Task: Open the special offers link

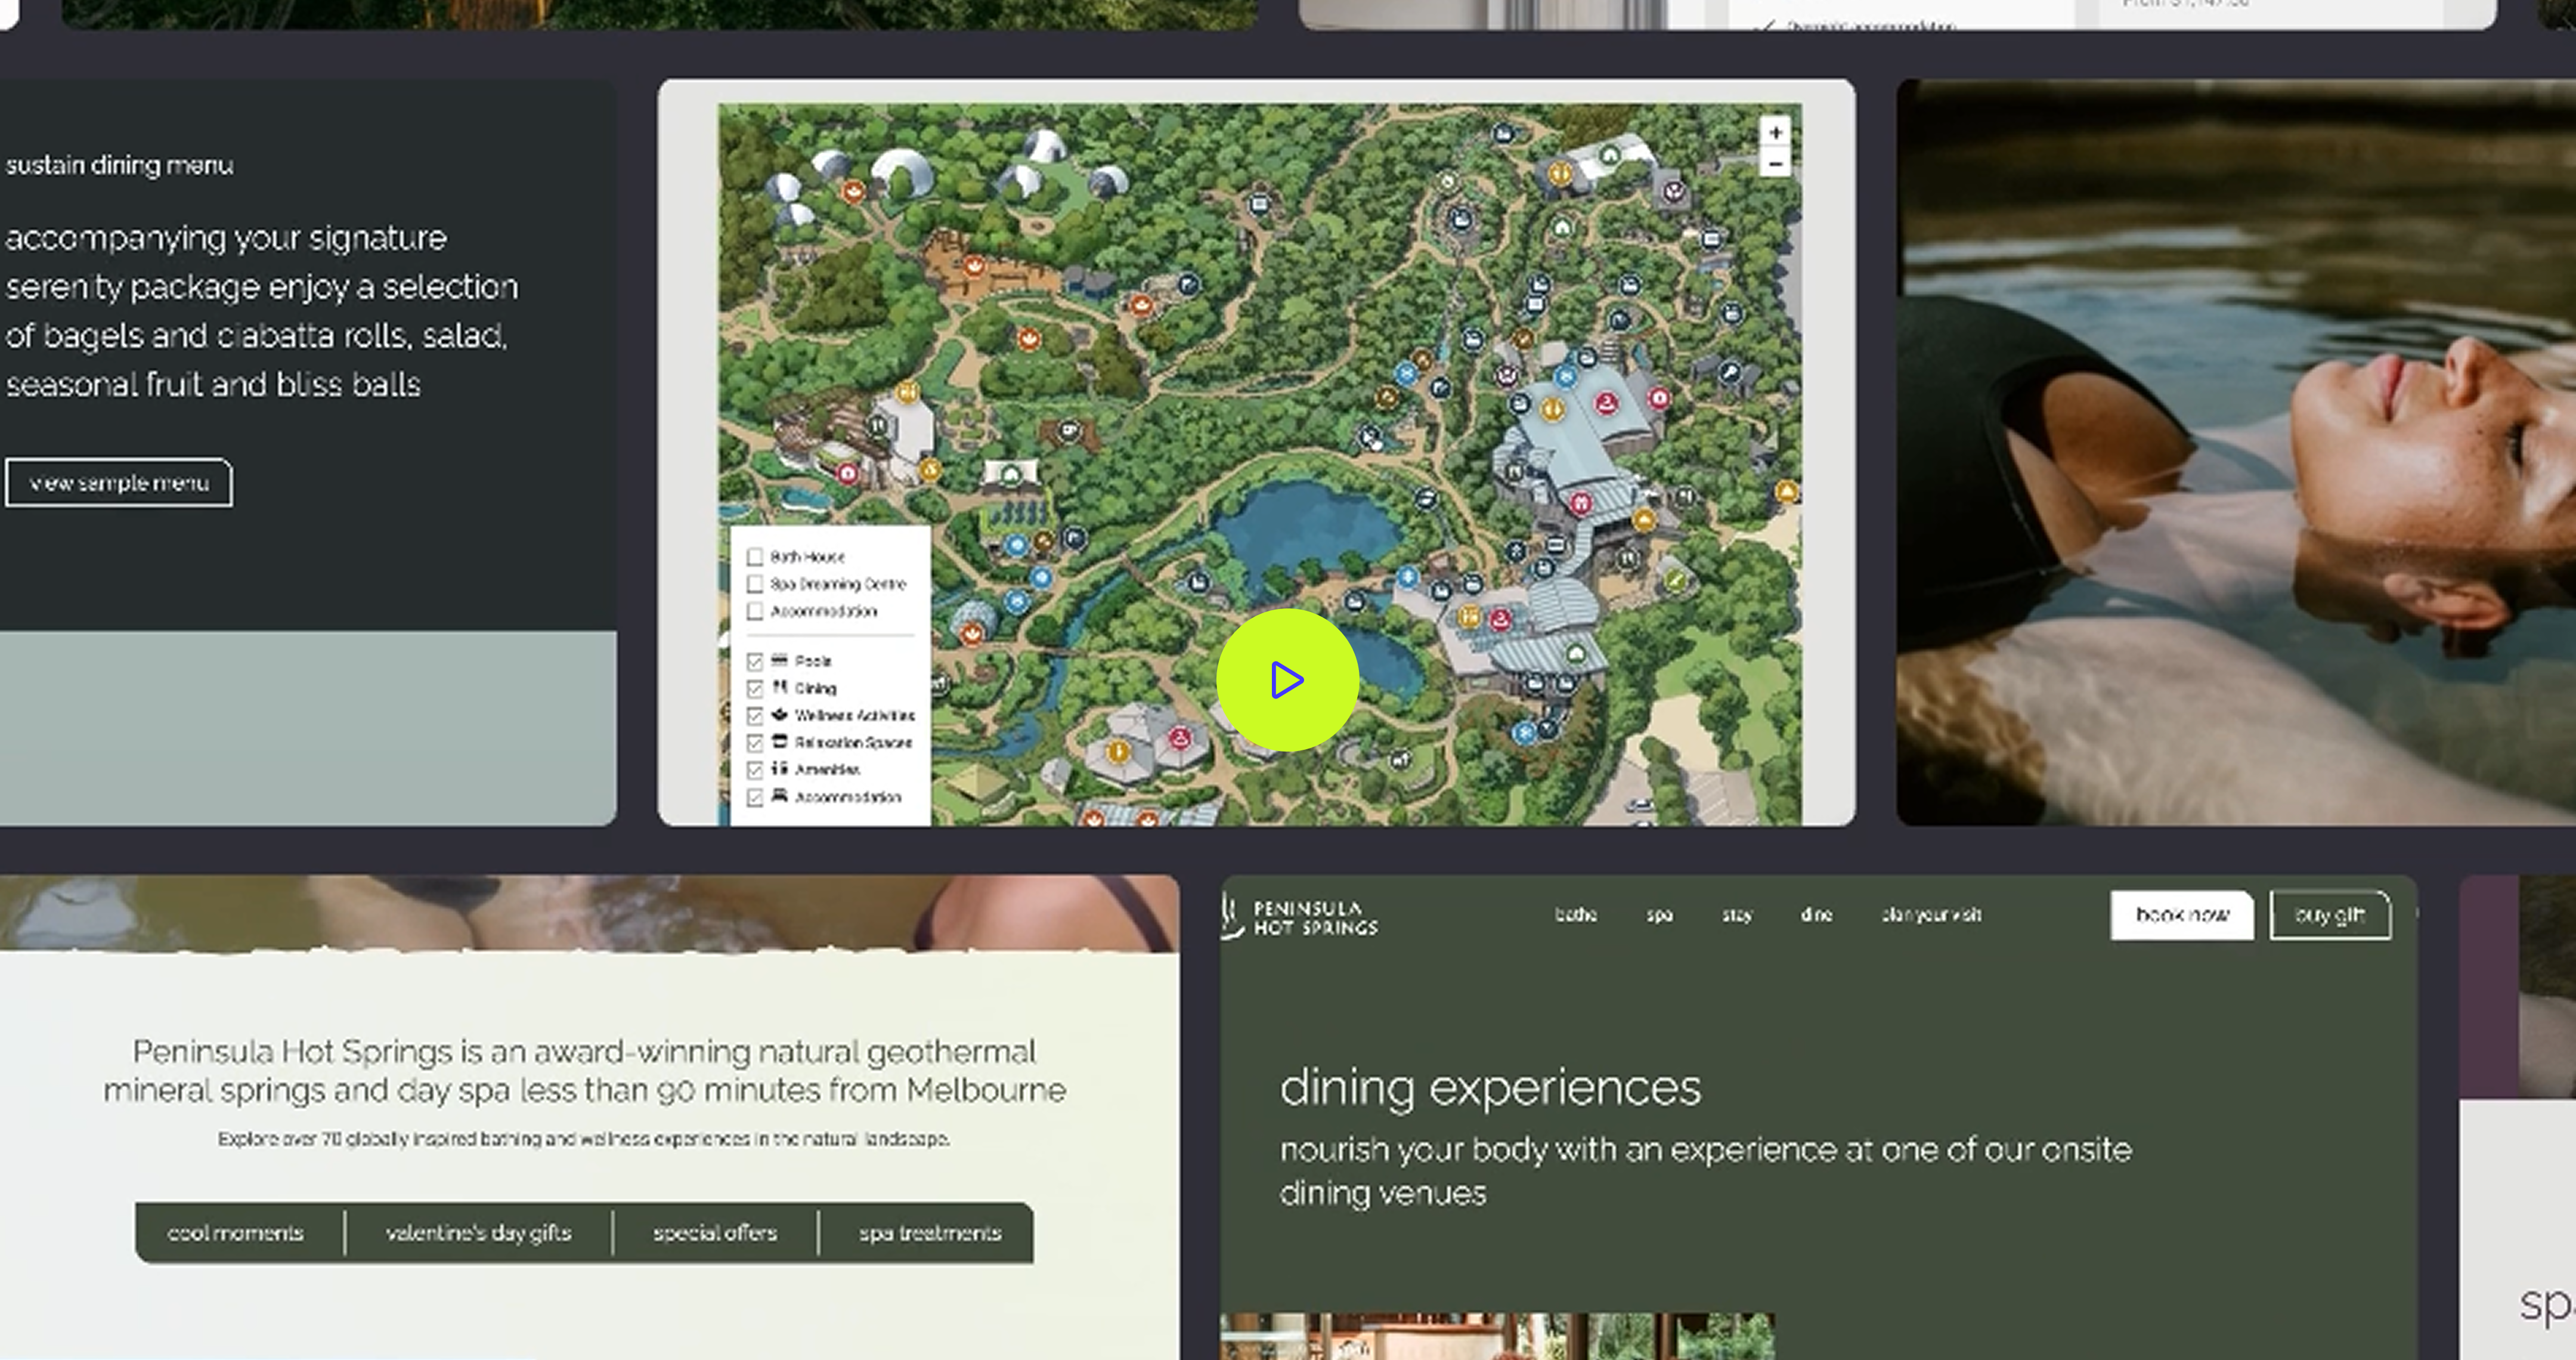Action: click(x=715, y=1233)
